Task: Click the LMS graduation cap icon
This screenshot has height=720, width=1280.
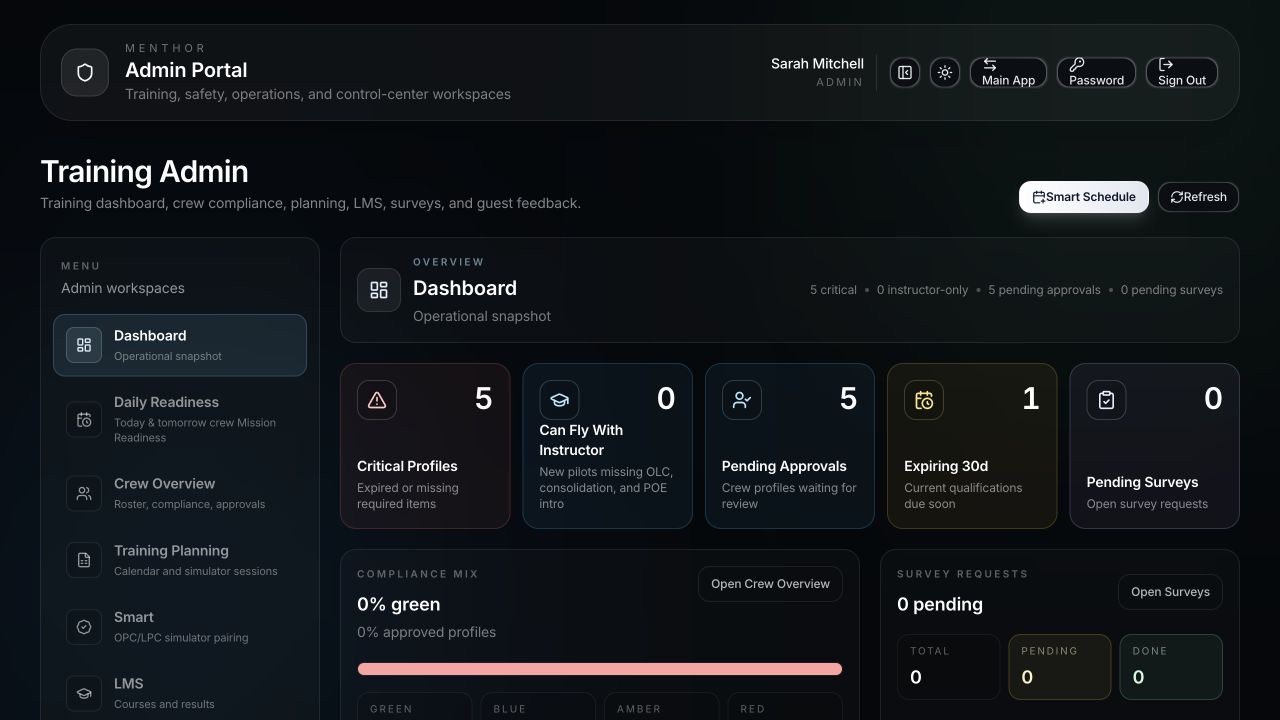Action: pos(84,693)
